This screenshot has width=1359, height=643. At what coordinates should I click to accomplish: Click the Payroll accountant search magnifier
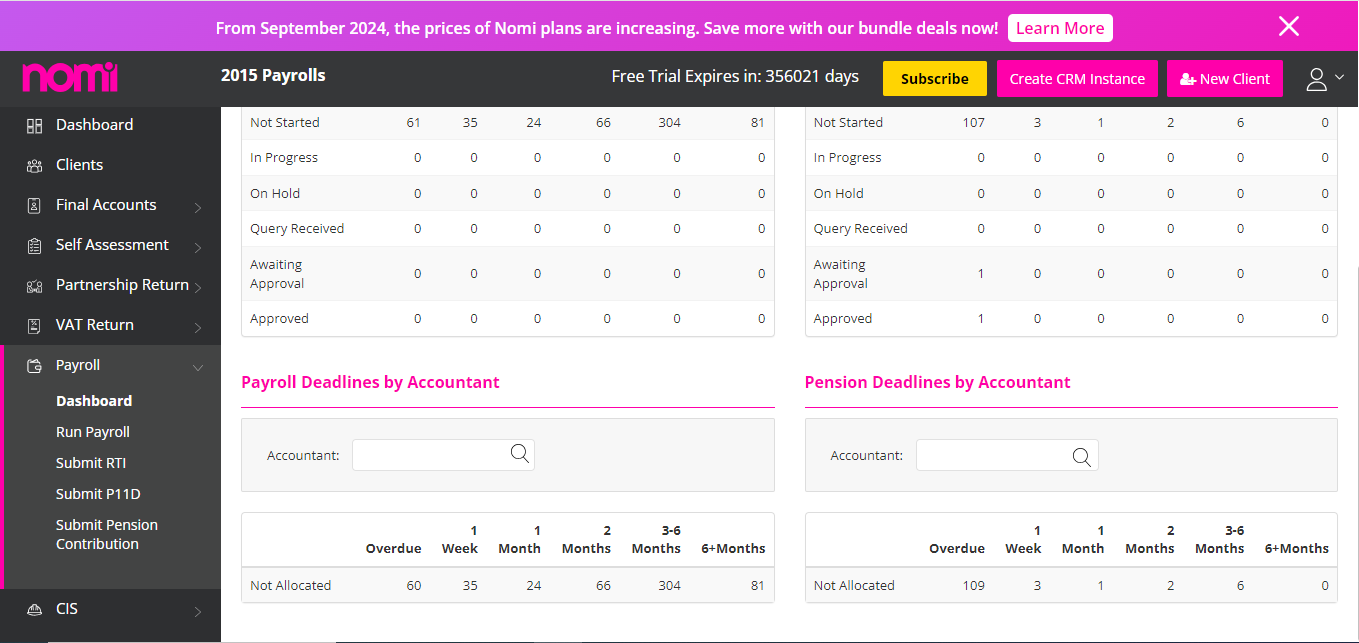pos(520,454)
